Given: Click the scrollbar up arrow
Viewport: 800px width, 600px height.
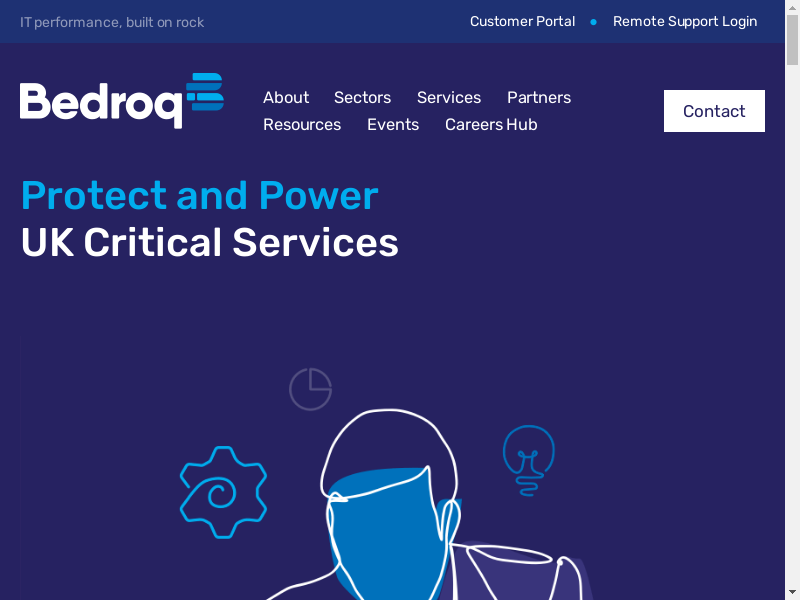Looking at the screenshot, I should pyautogui.click(x=792, y=7).
